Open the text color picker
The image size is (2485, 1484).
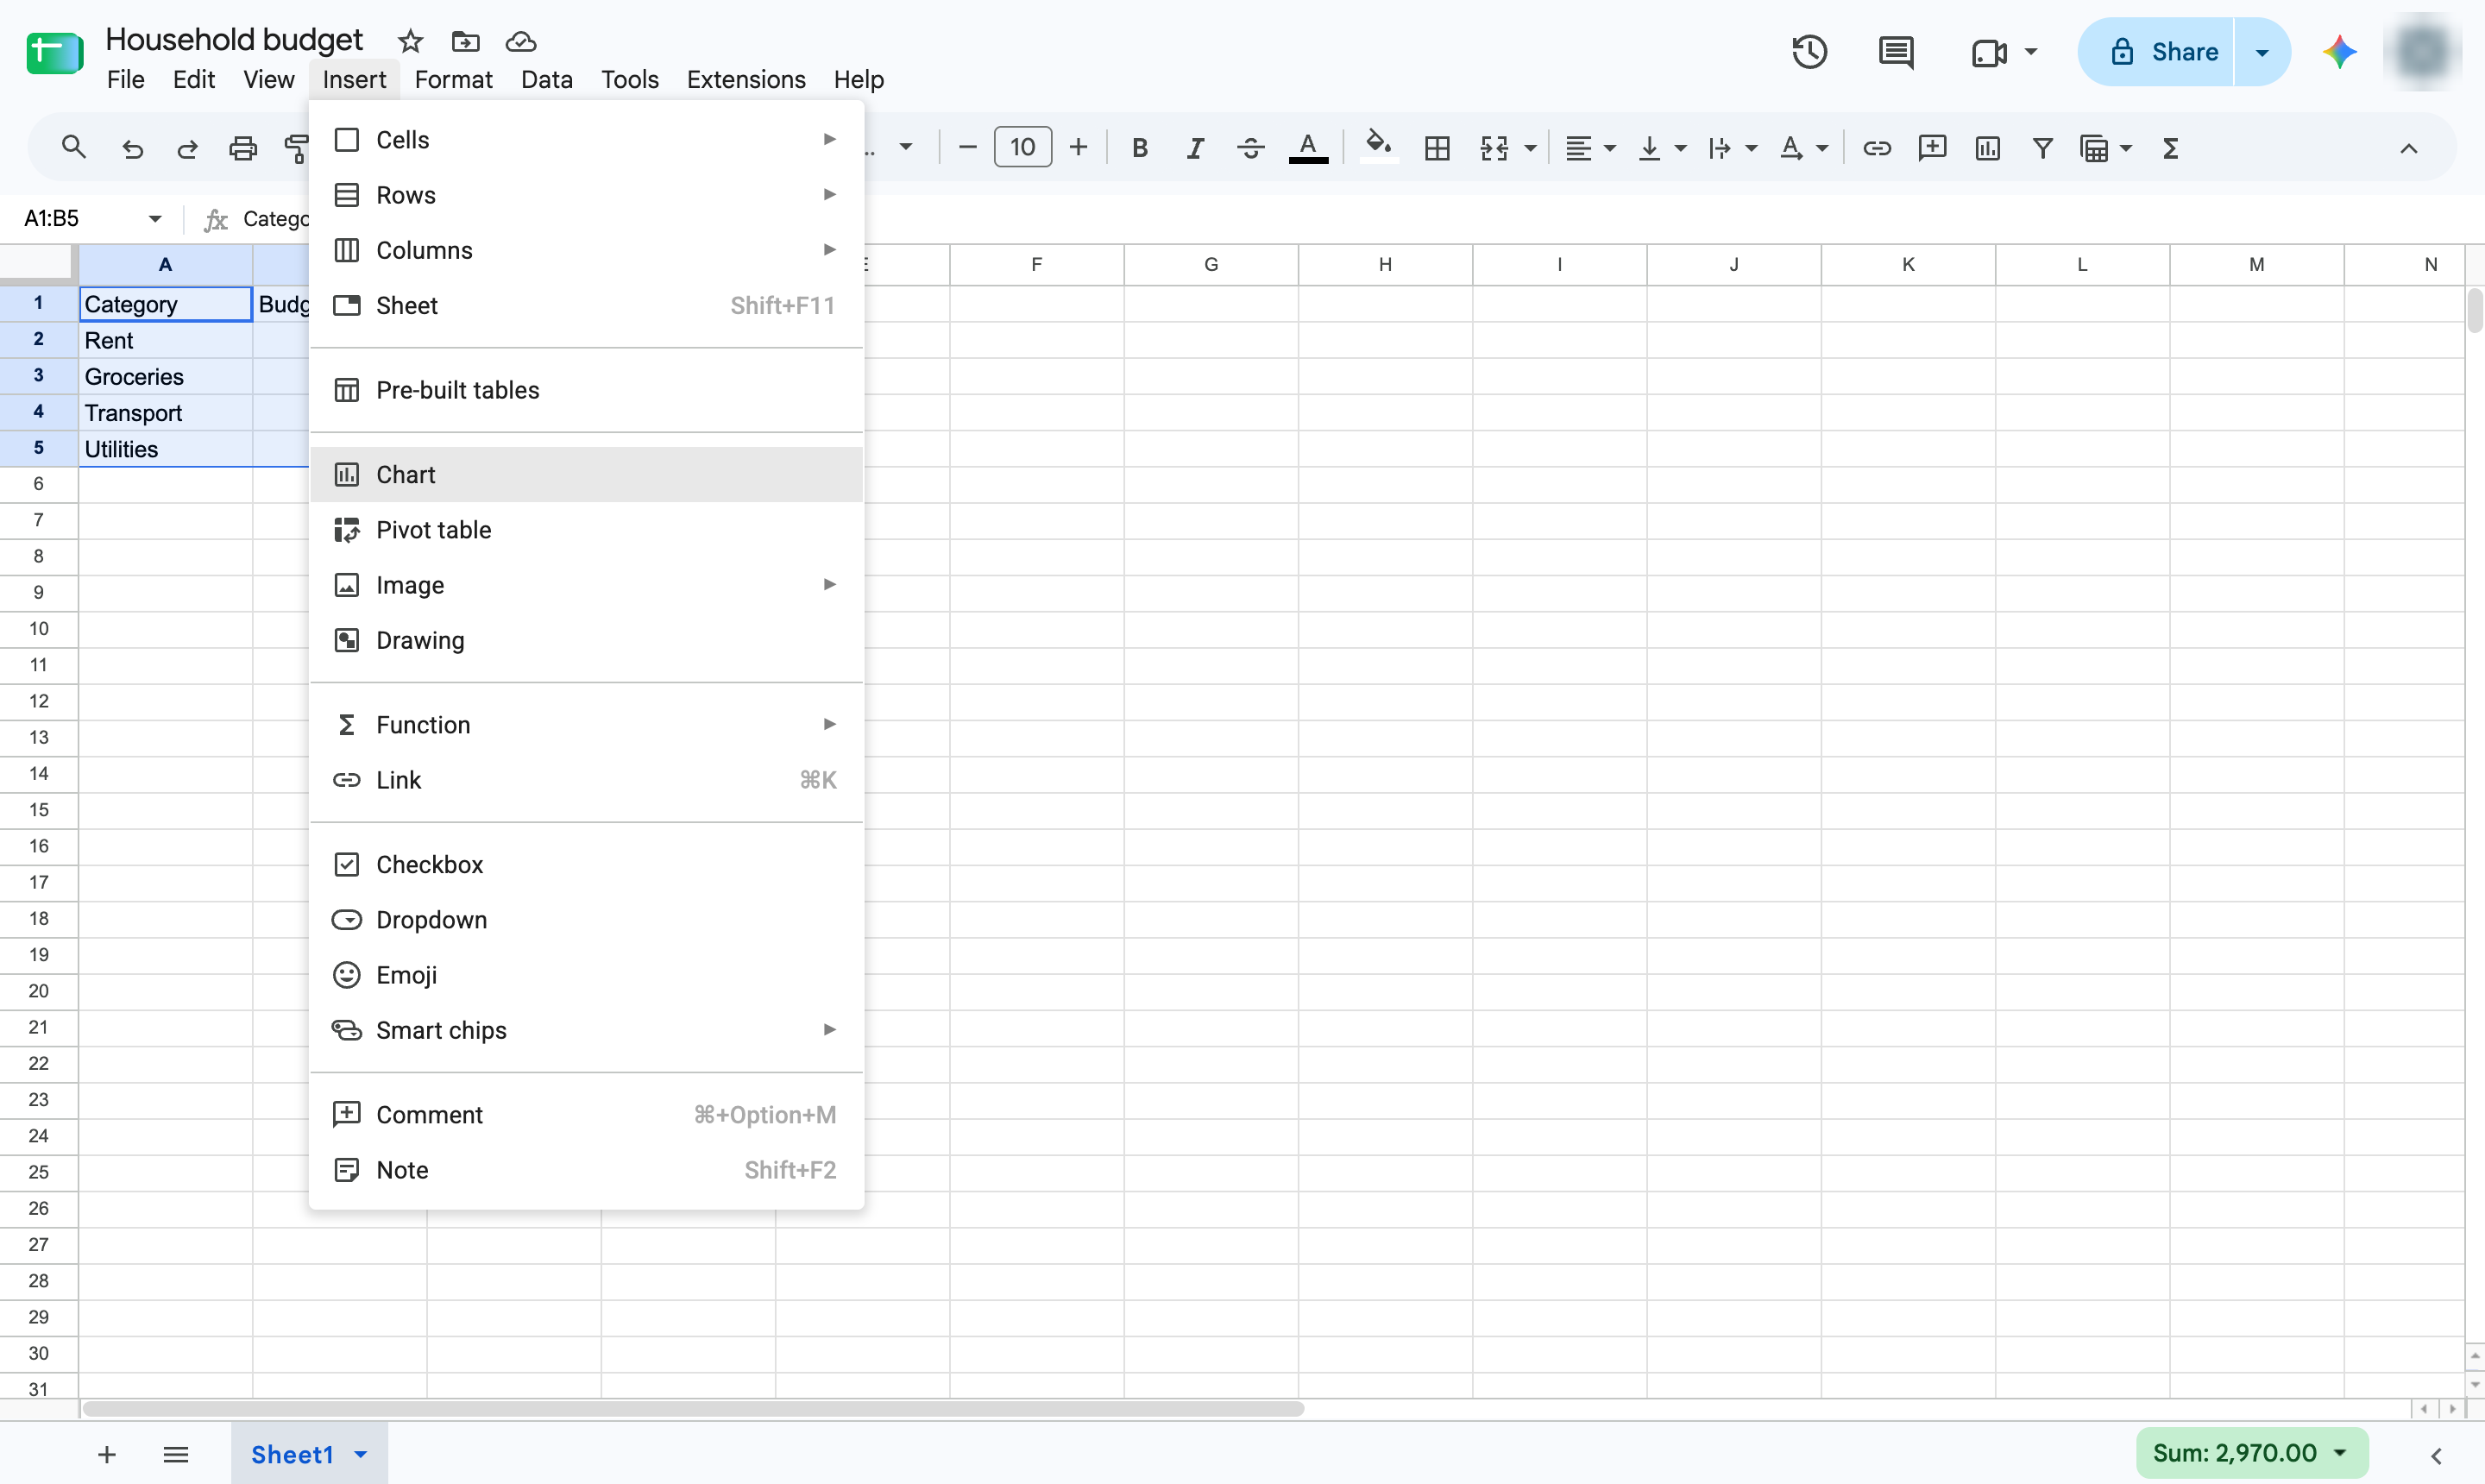(1308, 148)
